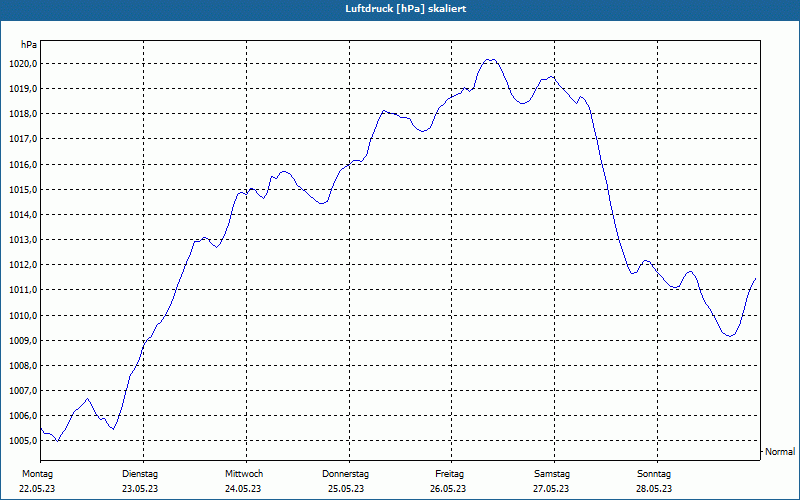Select the 1010,0 axis value
Viewport: 800px width, 500px height.
23,315
